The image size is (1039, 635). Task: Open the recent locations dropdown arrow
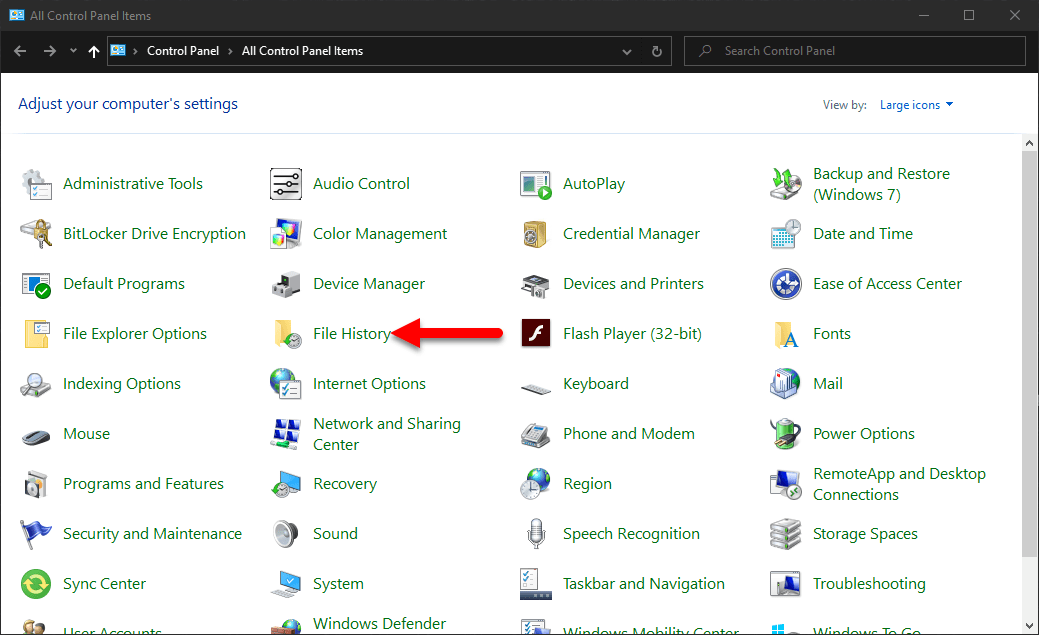pyautogui.click(x=73, y=51)
